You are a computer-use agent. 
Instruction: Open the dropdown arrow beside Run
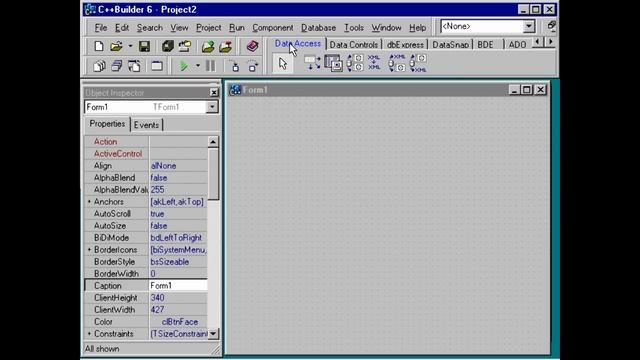click(x=198, y=66)
